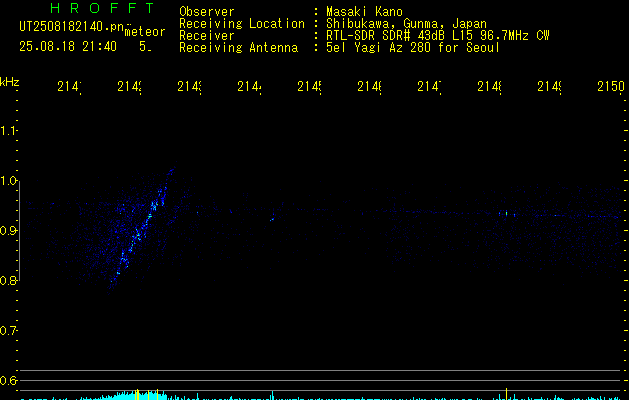Click the gray vertical range bar beside 0.9
Image resolution: width=629 pixels, height=400 pixels.
coord(20,231)
